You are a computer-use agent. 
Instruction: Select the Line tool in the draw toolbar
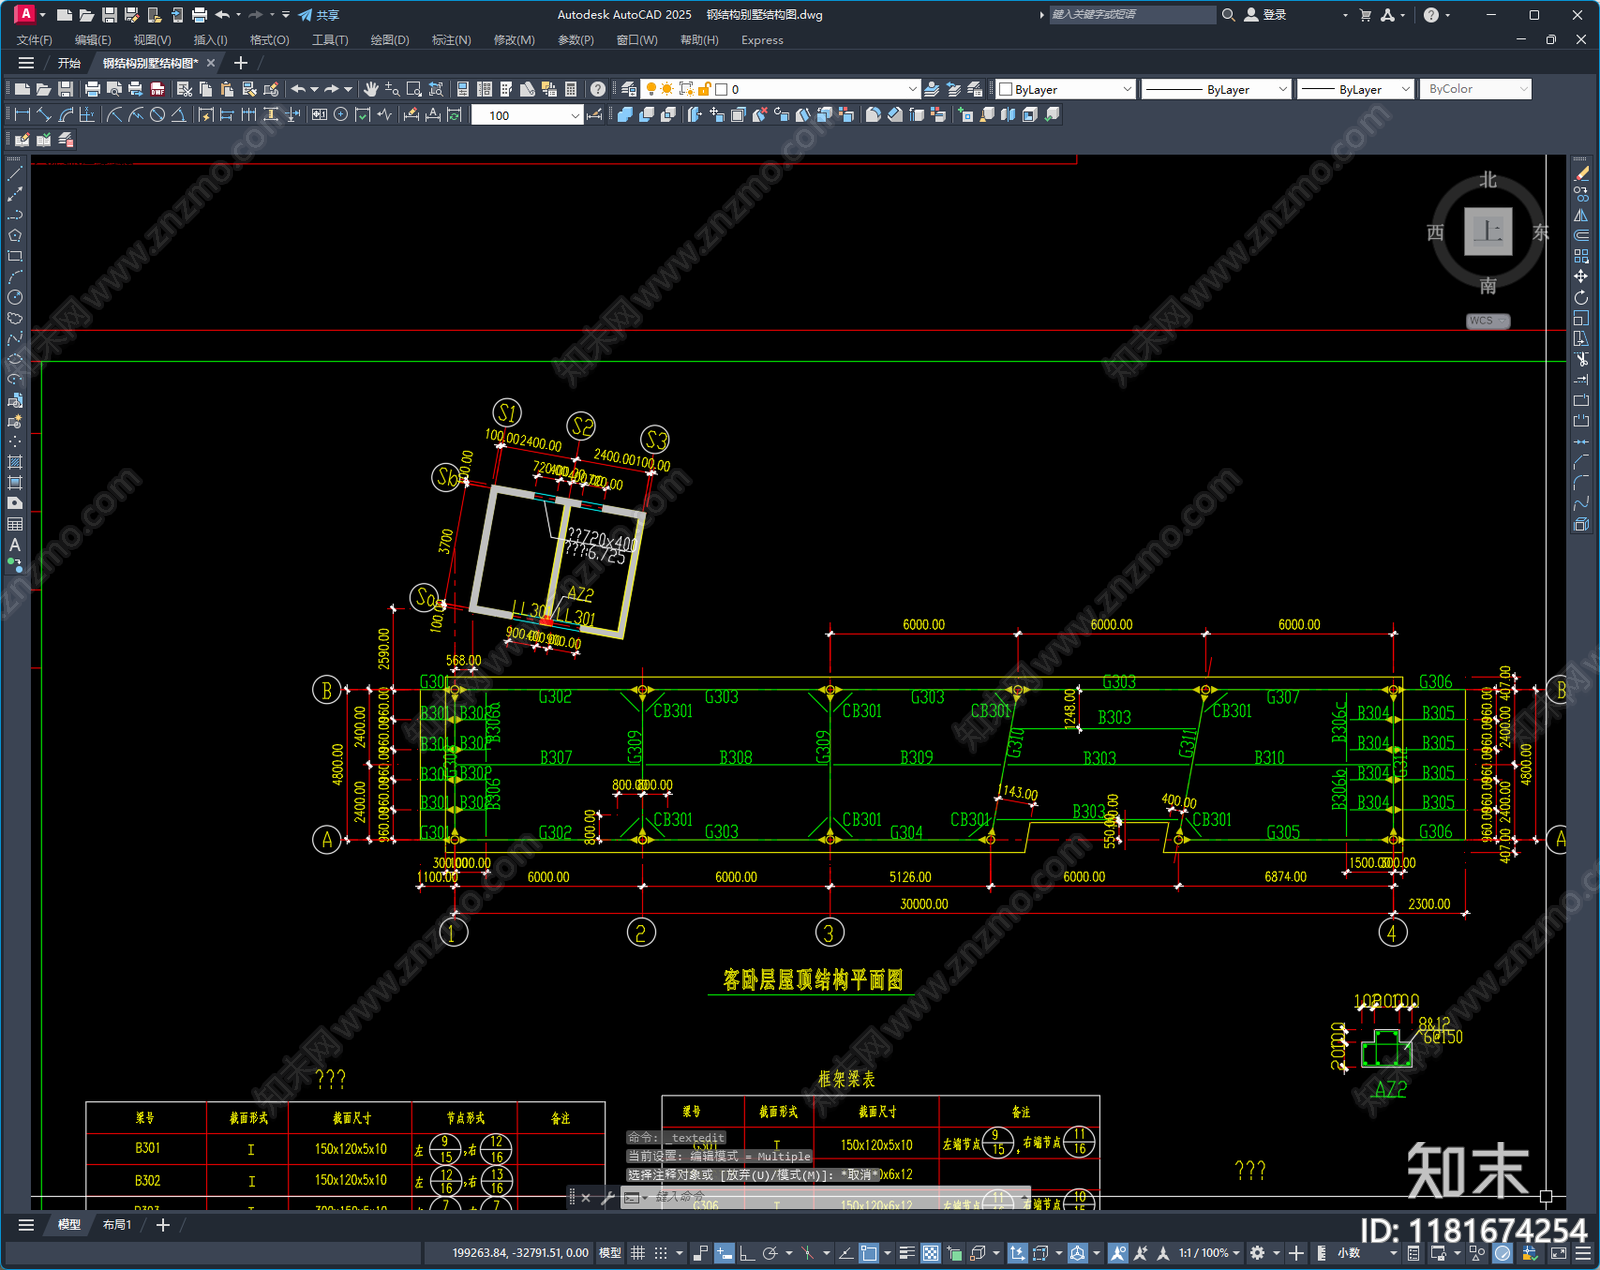pos(15,174)
